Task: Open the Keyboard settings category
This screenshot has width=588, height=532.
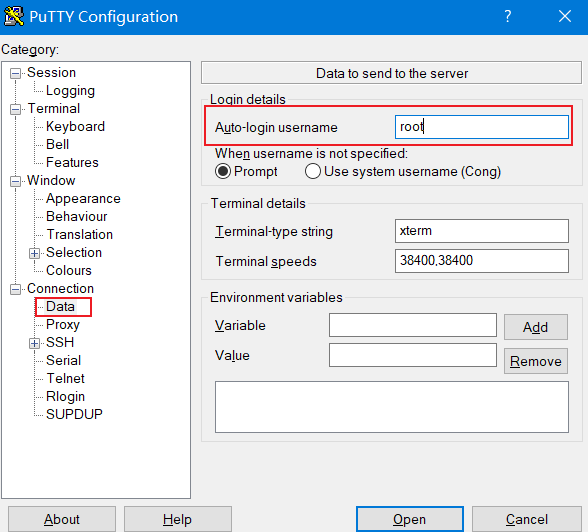Action: (x=75, y=126)
